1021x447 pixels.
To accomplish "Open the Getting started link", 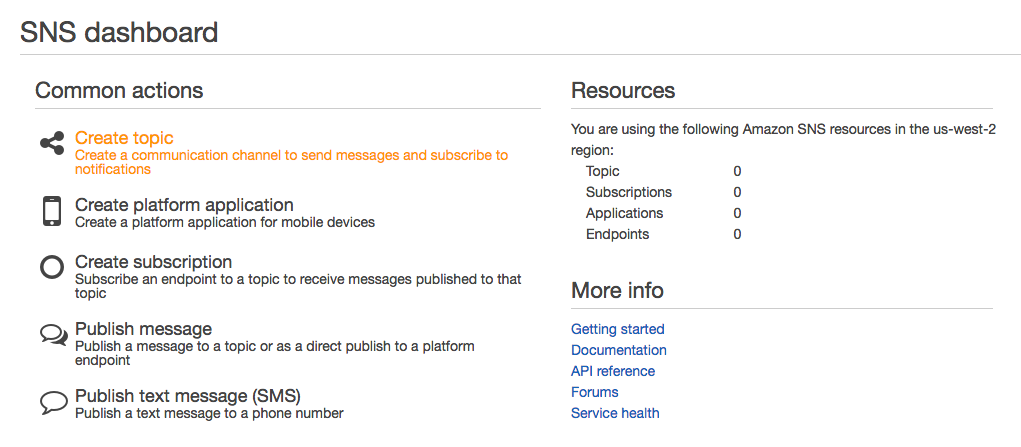I will point(617,329).
